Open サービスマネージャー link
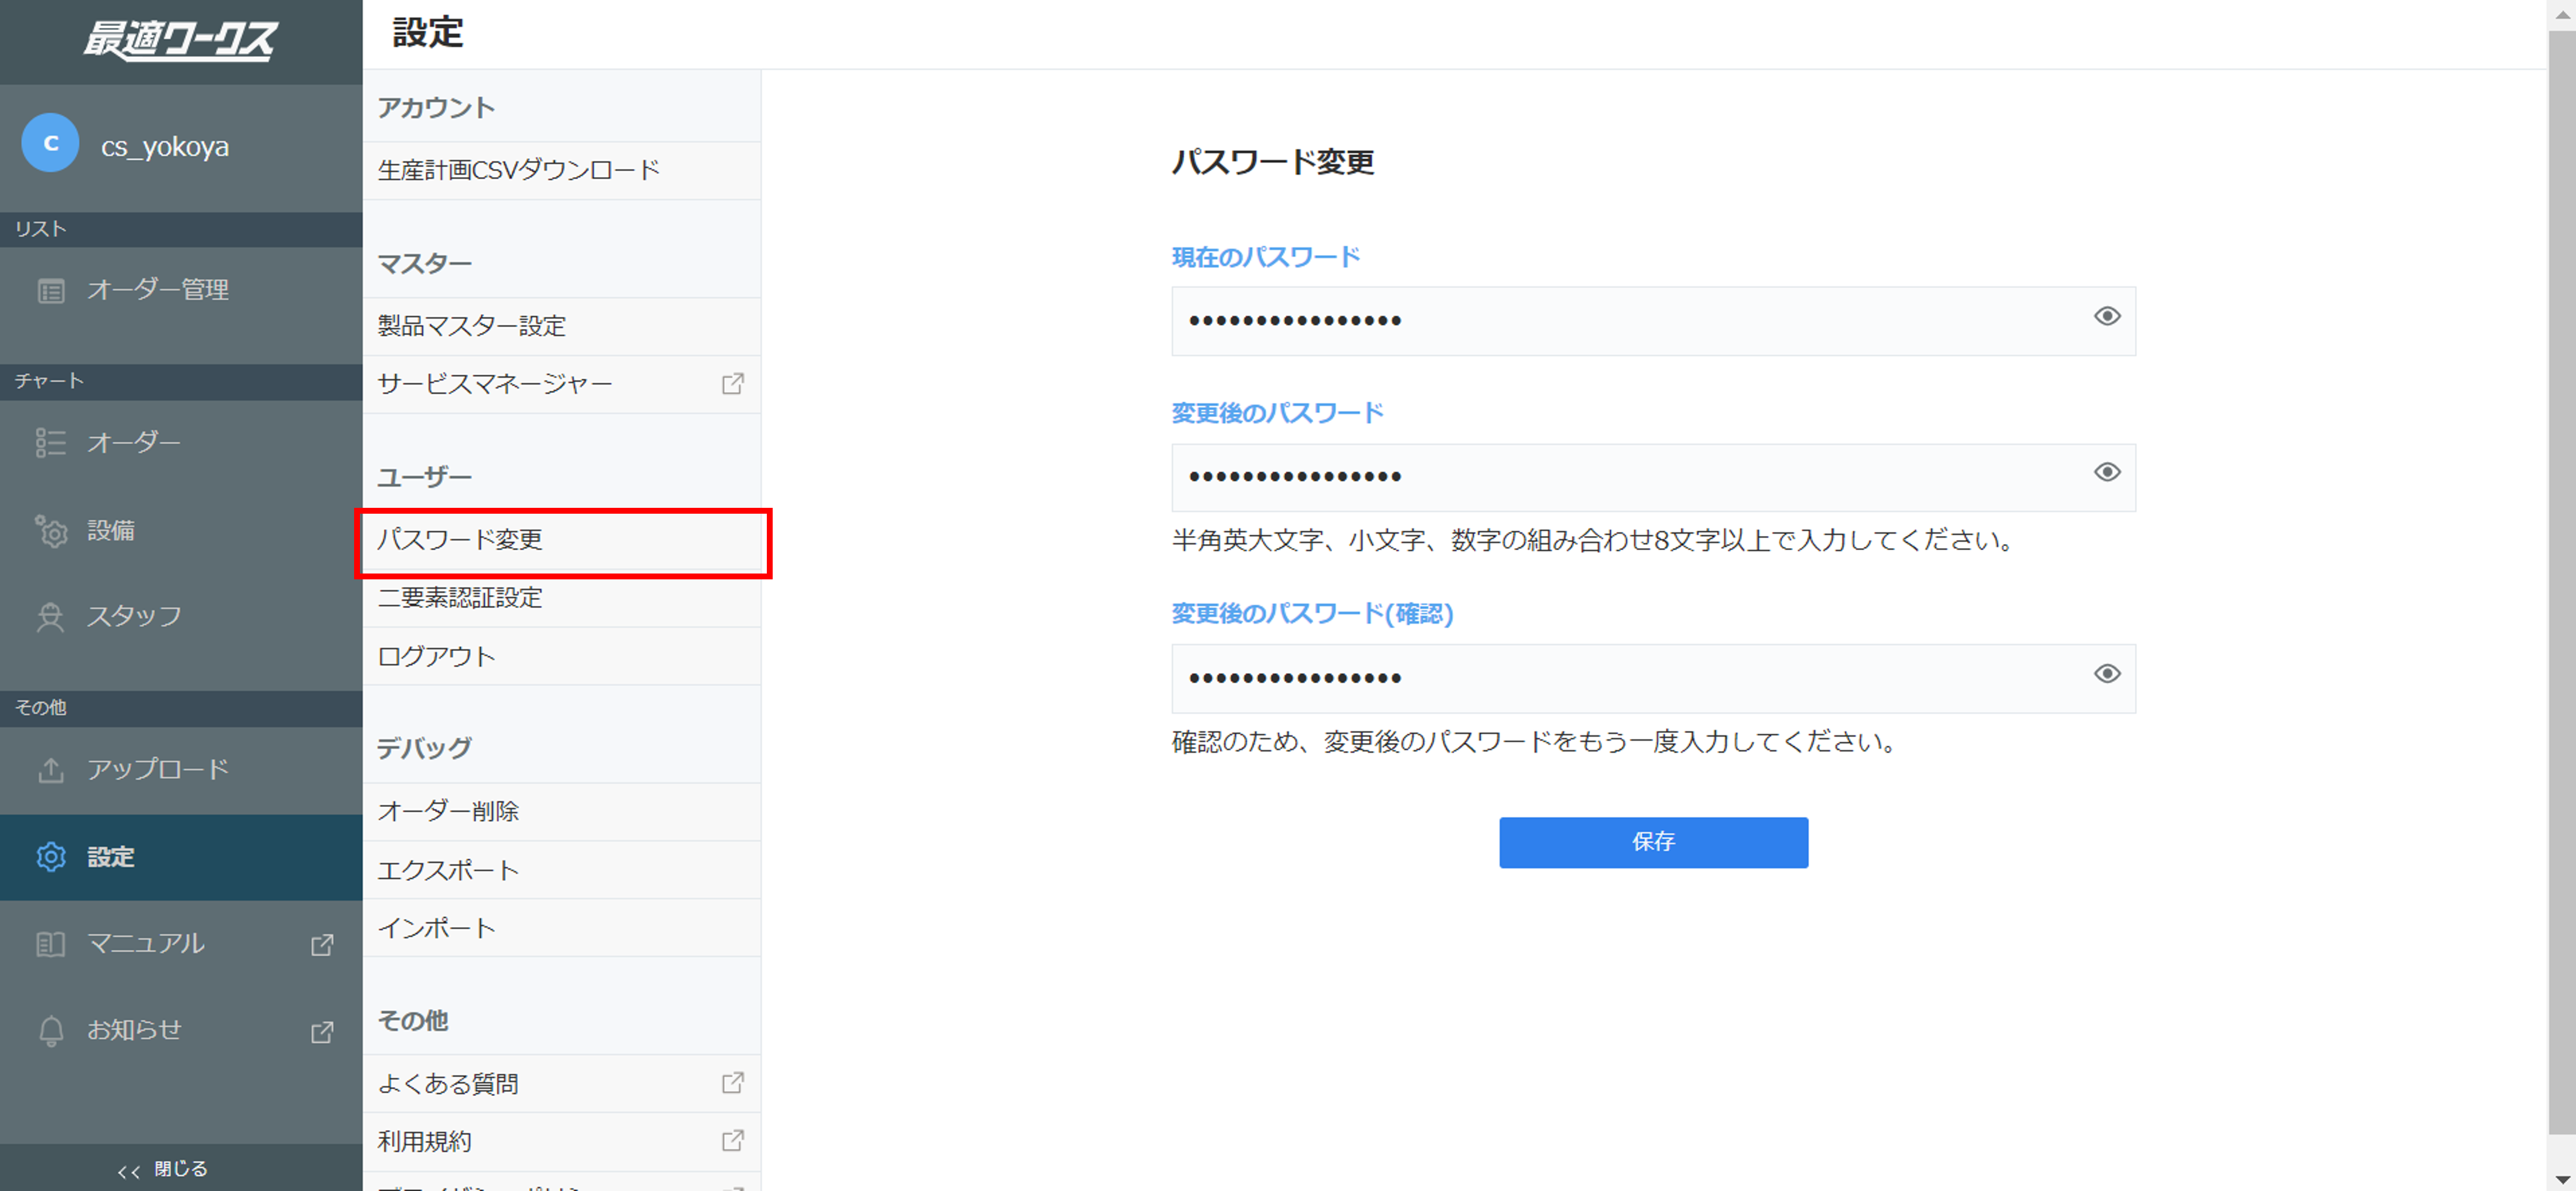This screenshot has width=2576, height=1191. tap(561, 384)
